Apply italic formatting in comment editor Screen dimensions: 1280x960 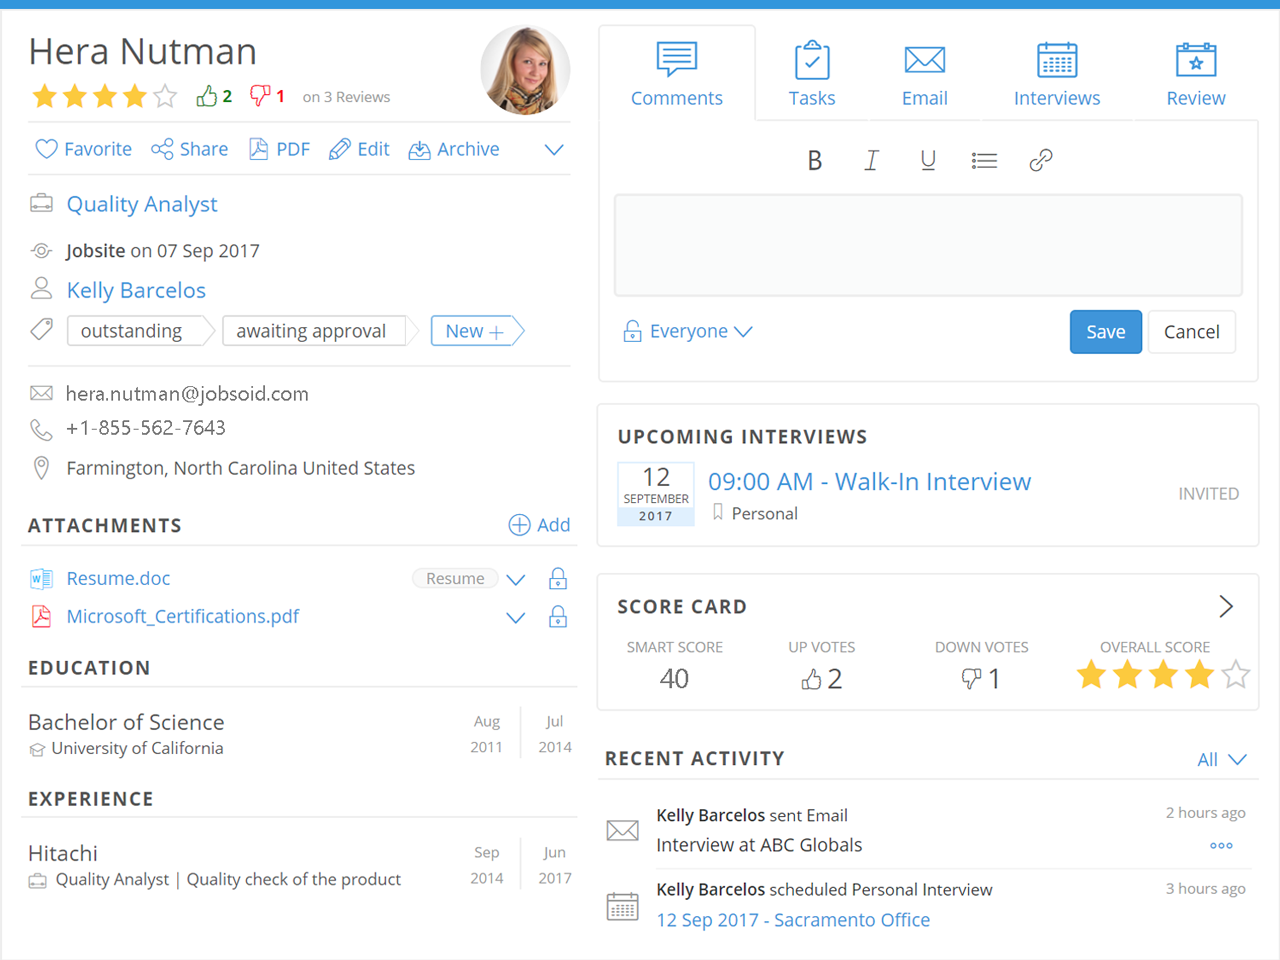coord(871,160)
